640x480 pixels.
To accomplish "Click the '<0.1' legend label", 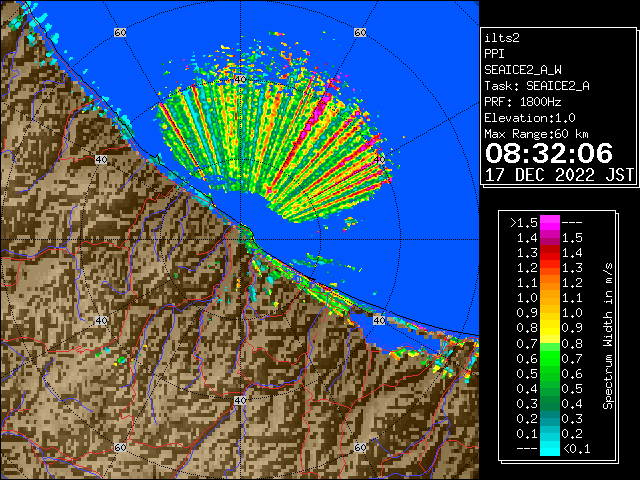I will click(576, 449).
